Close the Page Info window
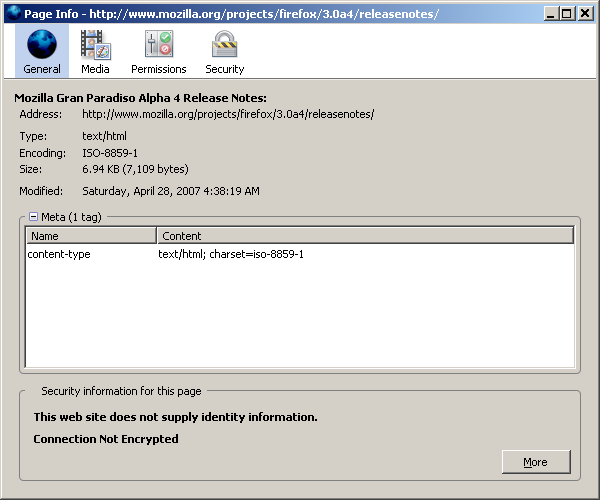The image size is (600, 500). click(x=585, y=14)
